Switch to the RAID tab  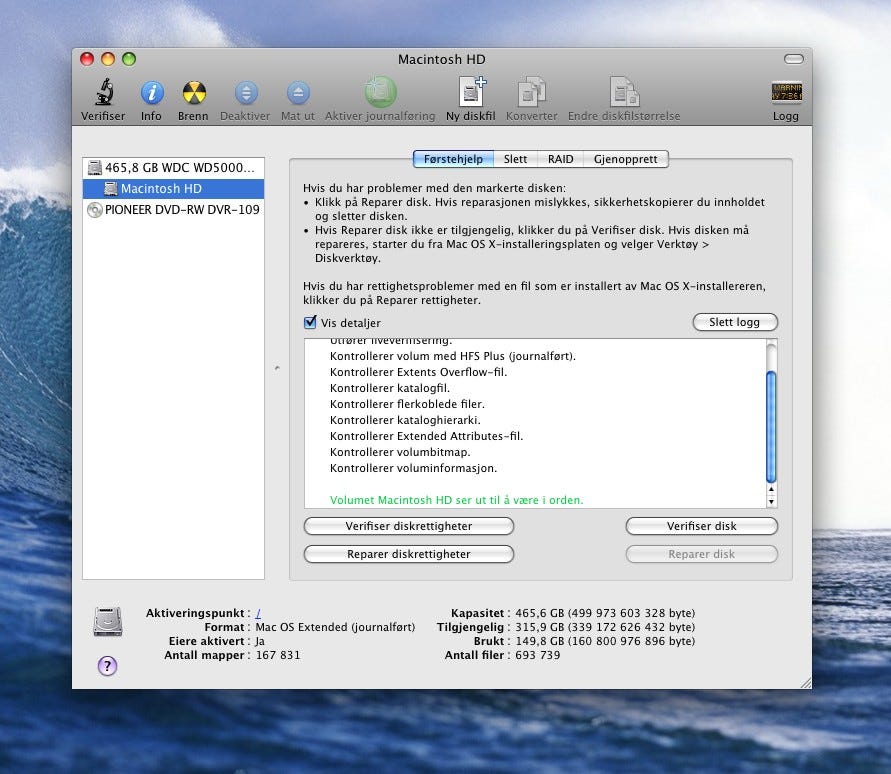[x=560, y=159]
